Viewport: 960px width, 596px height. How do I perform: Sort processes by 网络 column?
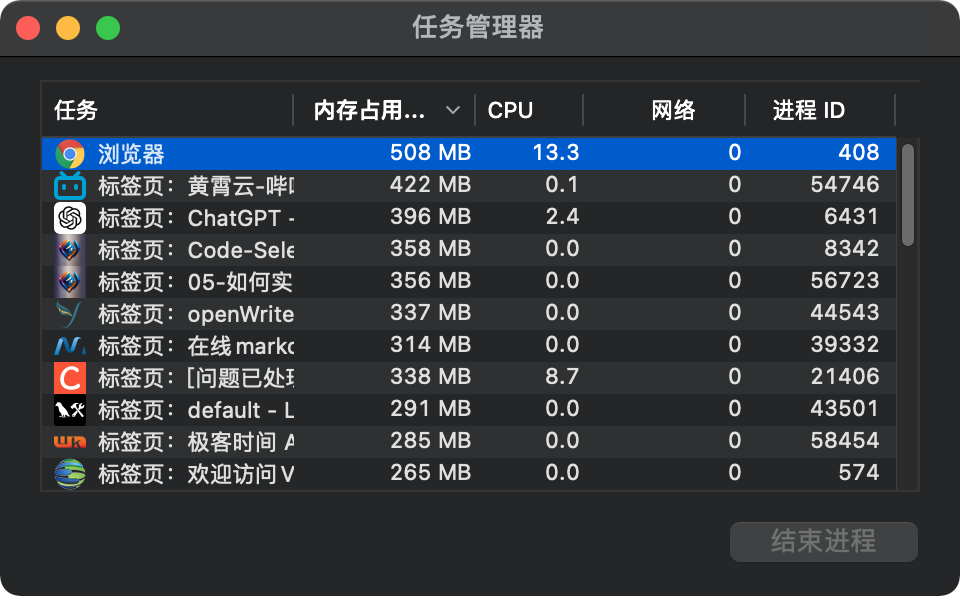click(672, 110)
